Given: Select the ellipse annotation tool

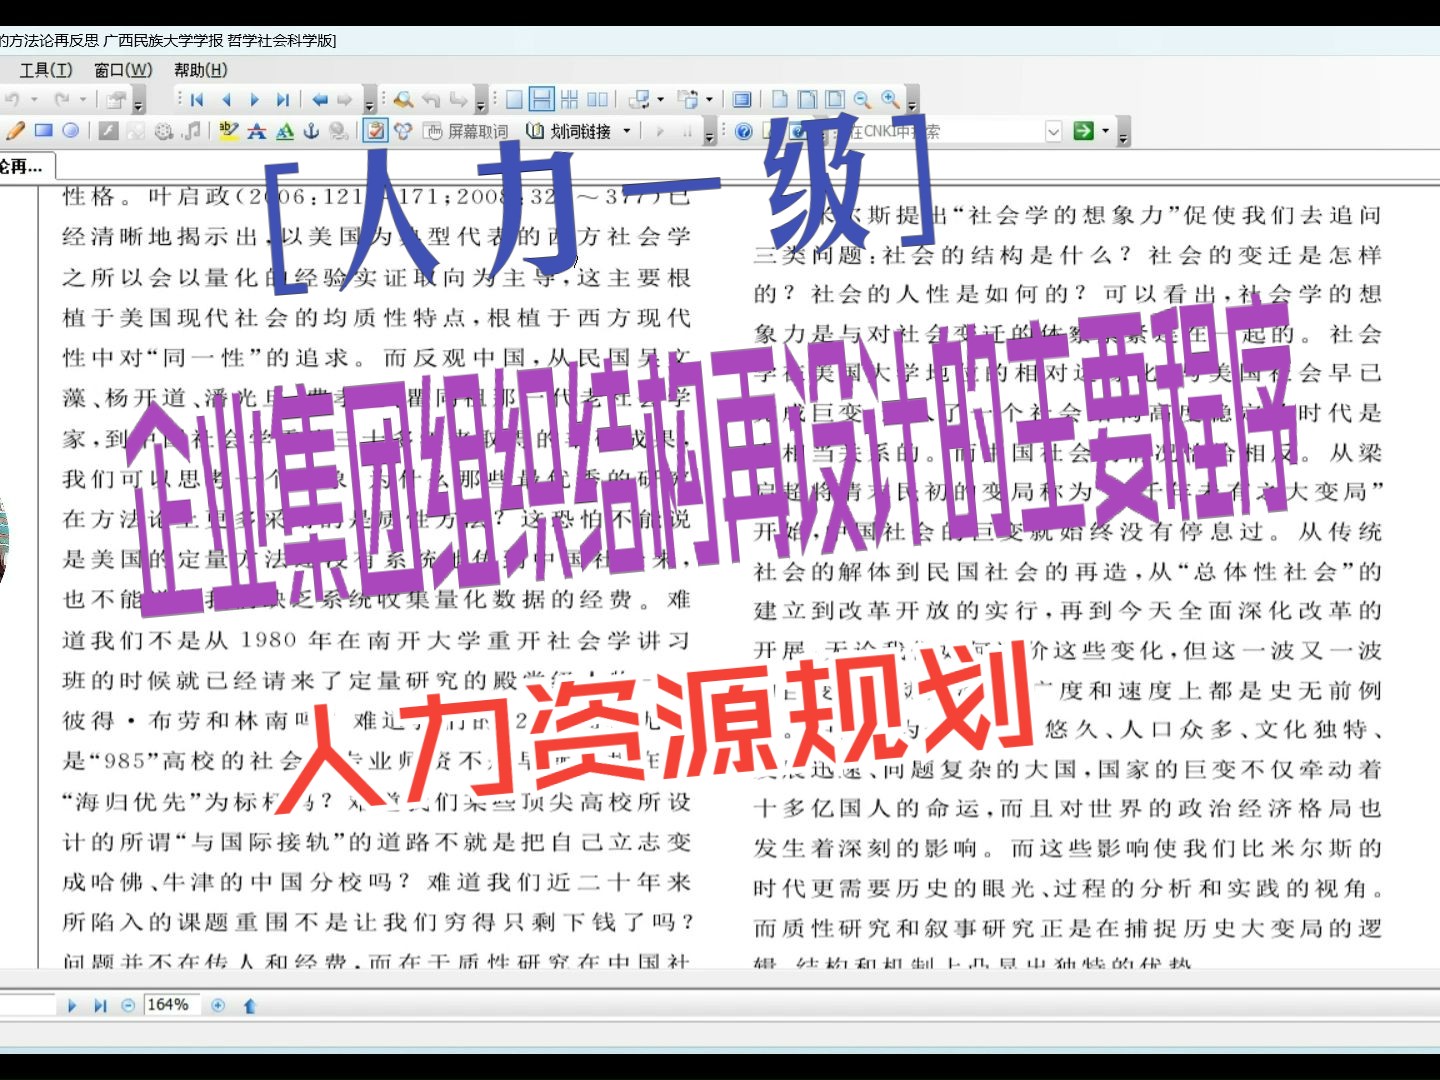Looking at the screenshot, I should (x=71, y=130).
